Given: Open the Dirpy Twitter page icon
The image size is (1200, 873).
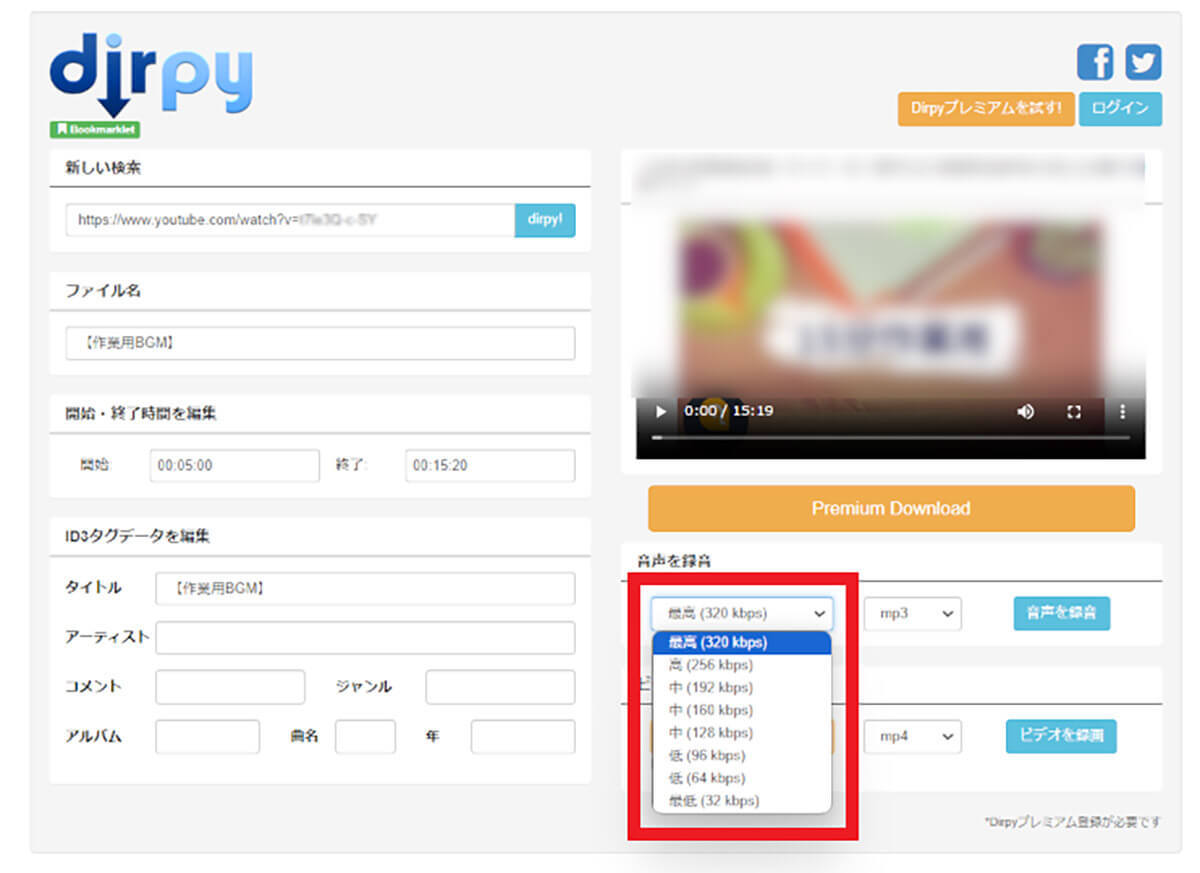Looking at the screenshot, I should (x=1143, y=62).
